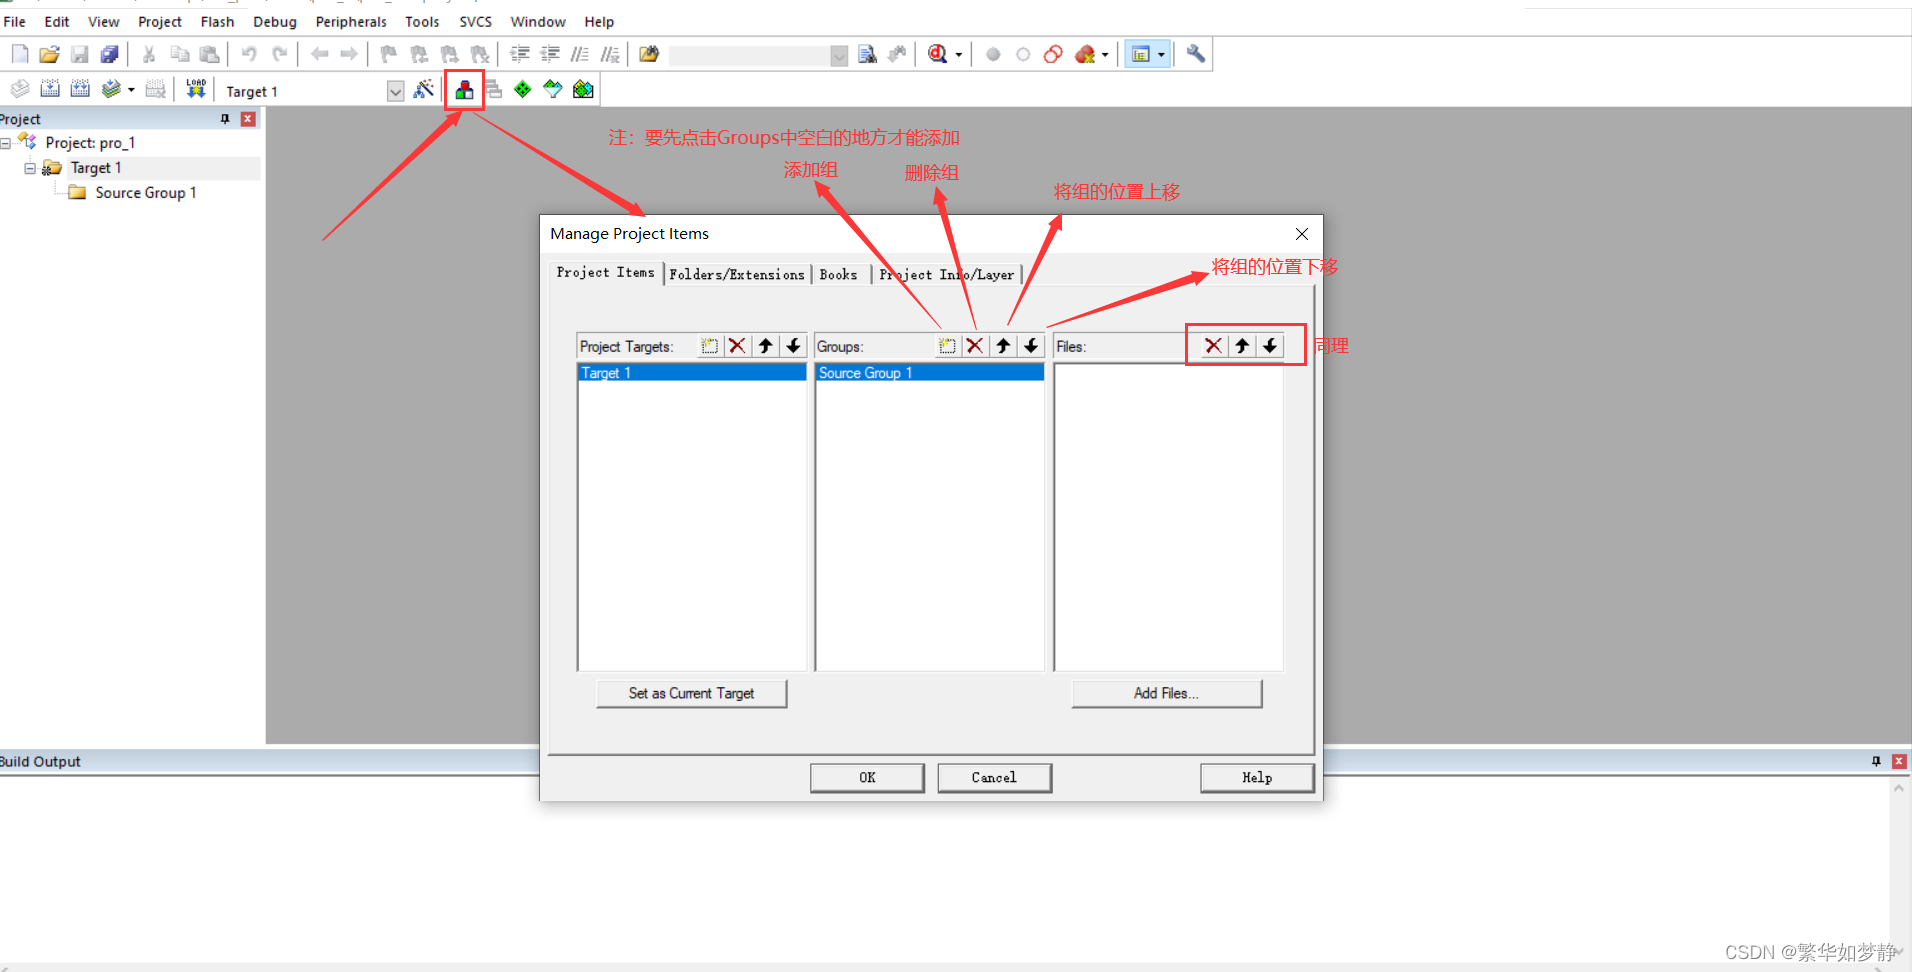This screenshot has height=972, width=1912.
Task: Create a new file from toolbar
Action: click(20, 54)
